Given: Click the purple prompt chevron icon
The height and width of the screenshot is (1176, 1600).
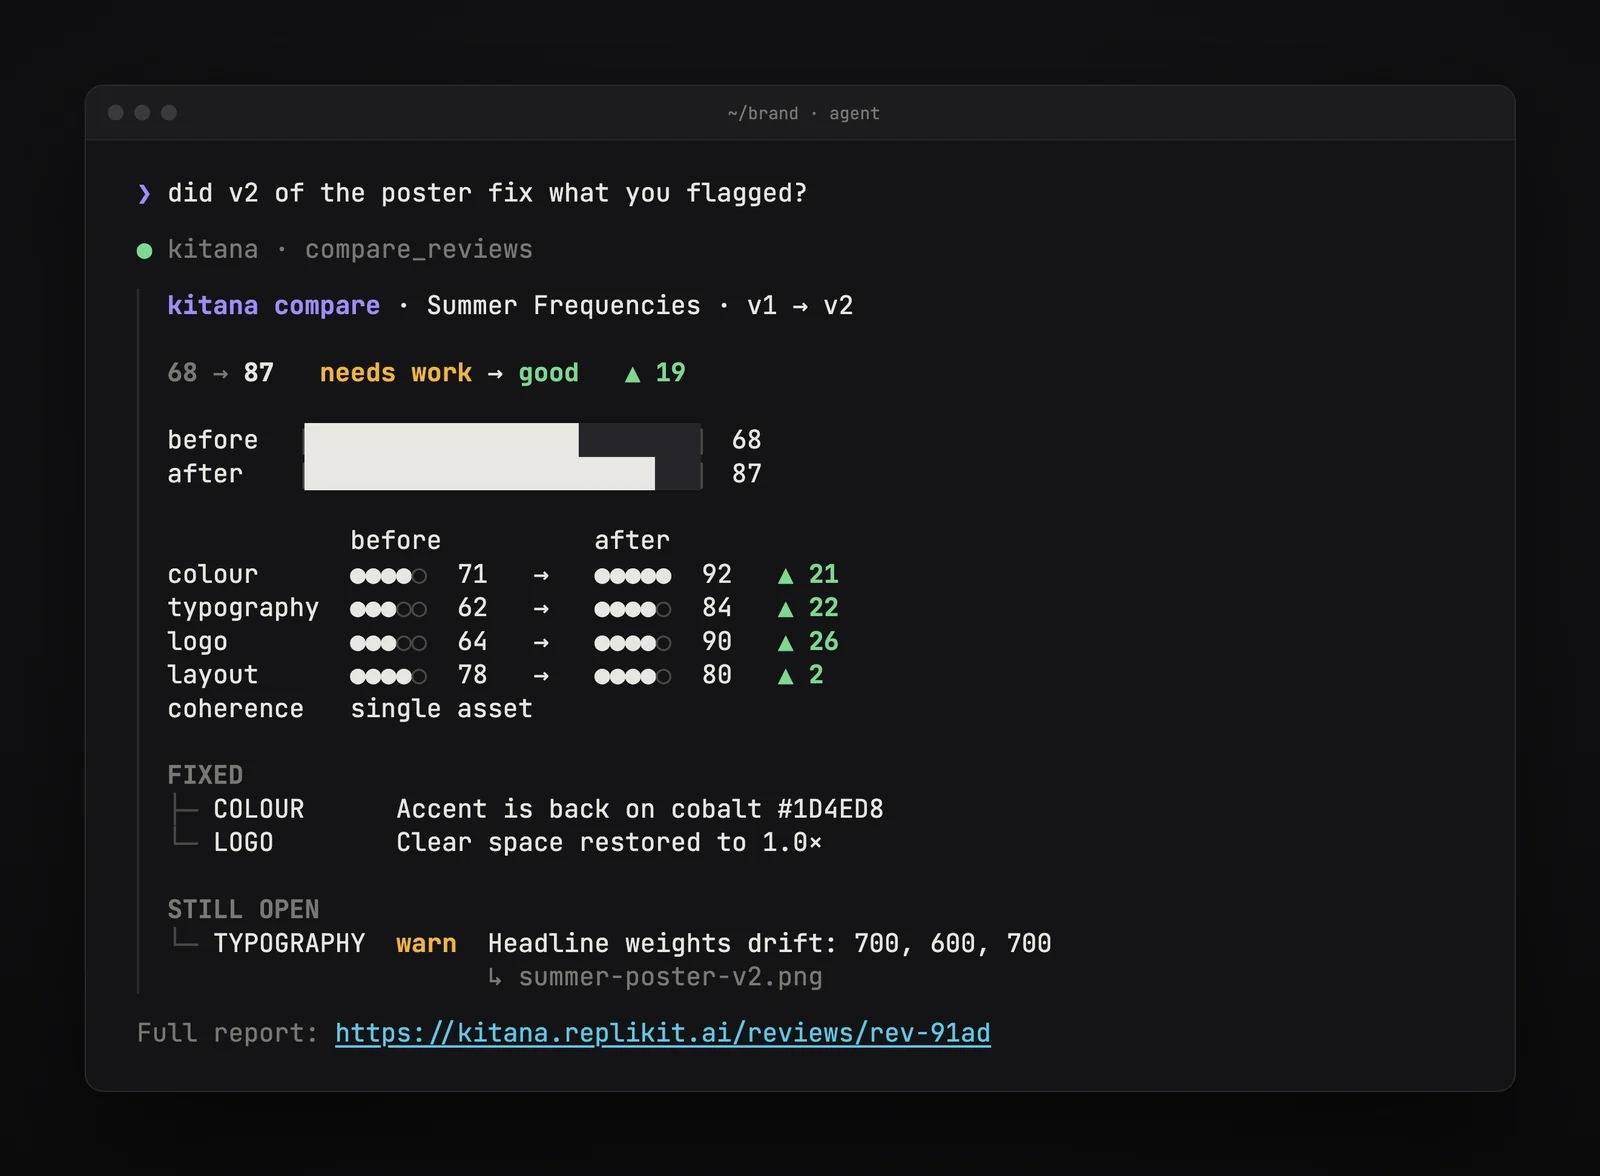Looking at the screenshot, I should coord(144,194).
